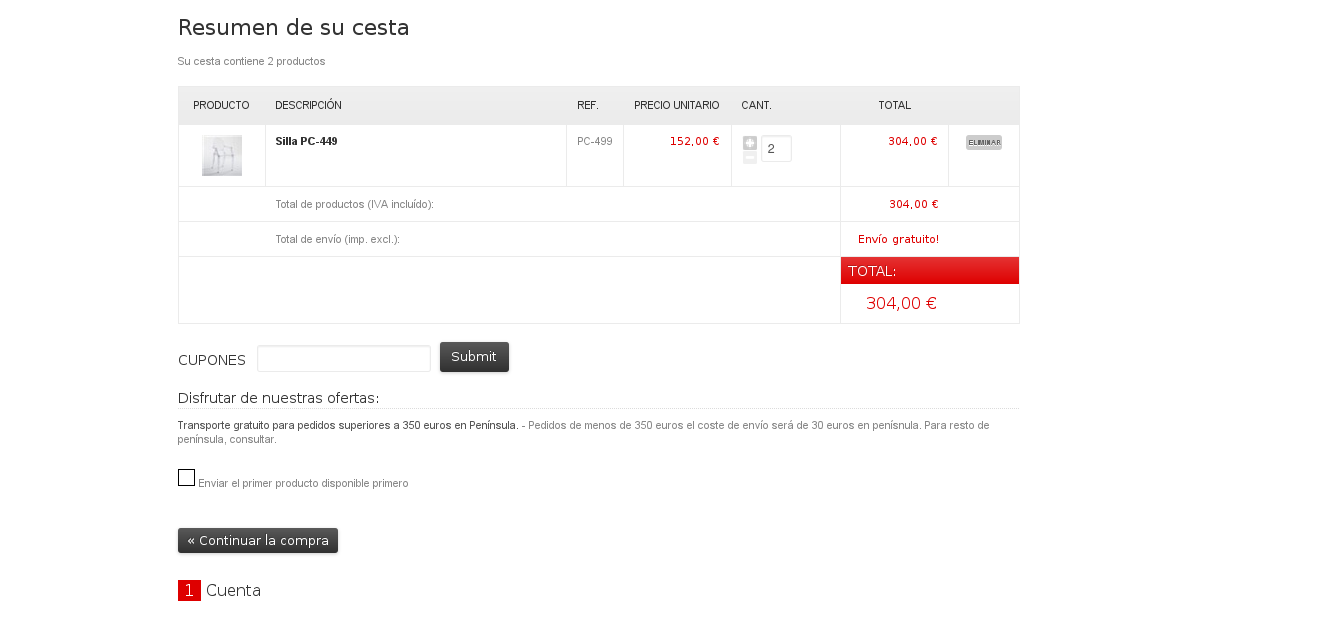Screen dimensions: 1326x635
Task: Decrease quantity with the minus icon
Action: (x=750, y=157)
